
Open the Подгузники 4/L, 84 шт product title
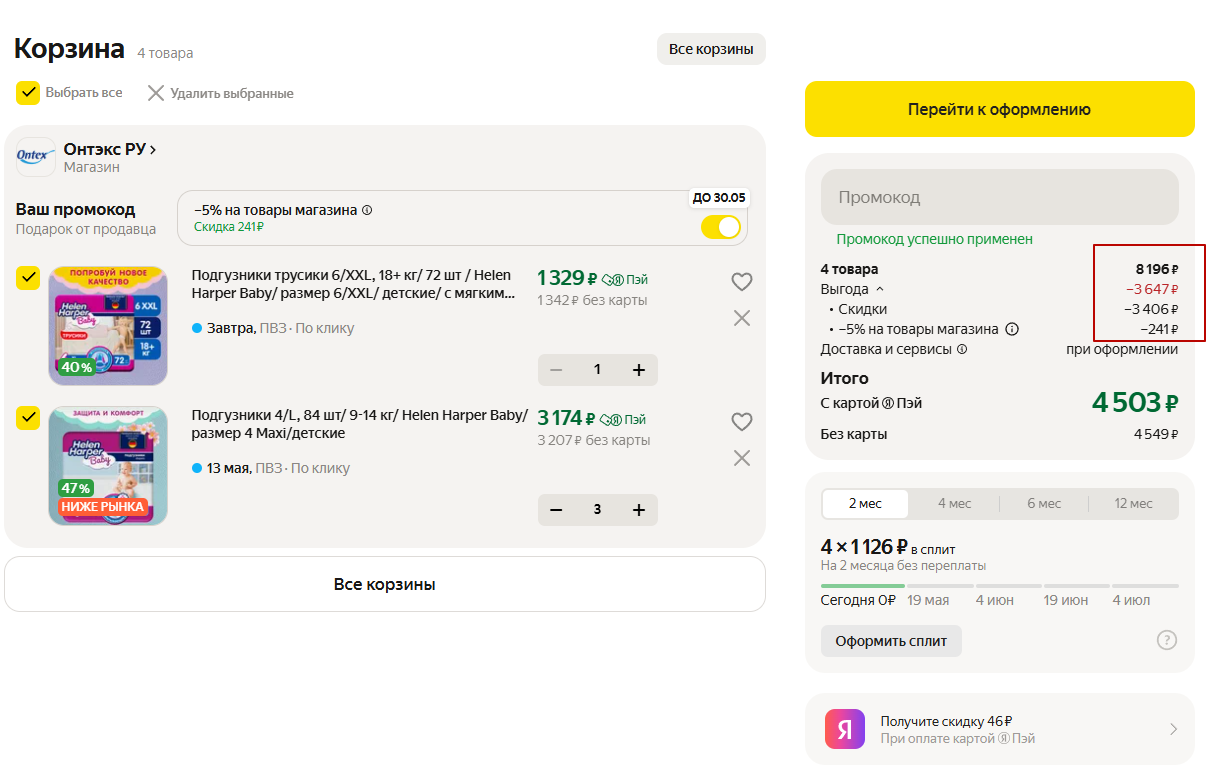coord(360,424)
